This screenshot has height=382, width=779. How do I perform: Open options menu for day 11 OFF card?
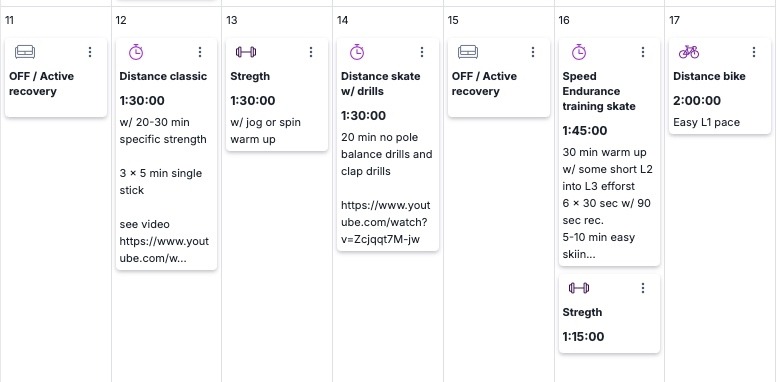click(x=90, y=52)
